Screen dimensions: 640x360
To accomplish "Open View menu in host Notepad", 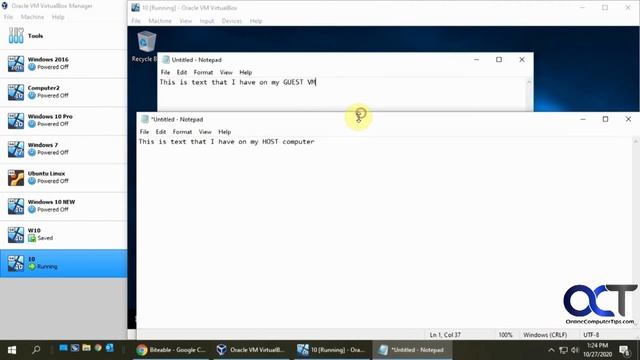I will click(205, 132).
